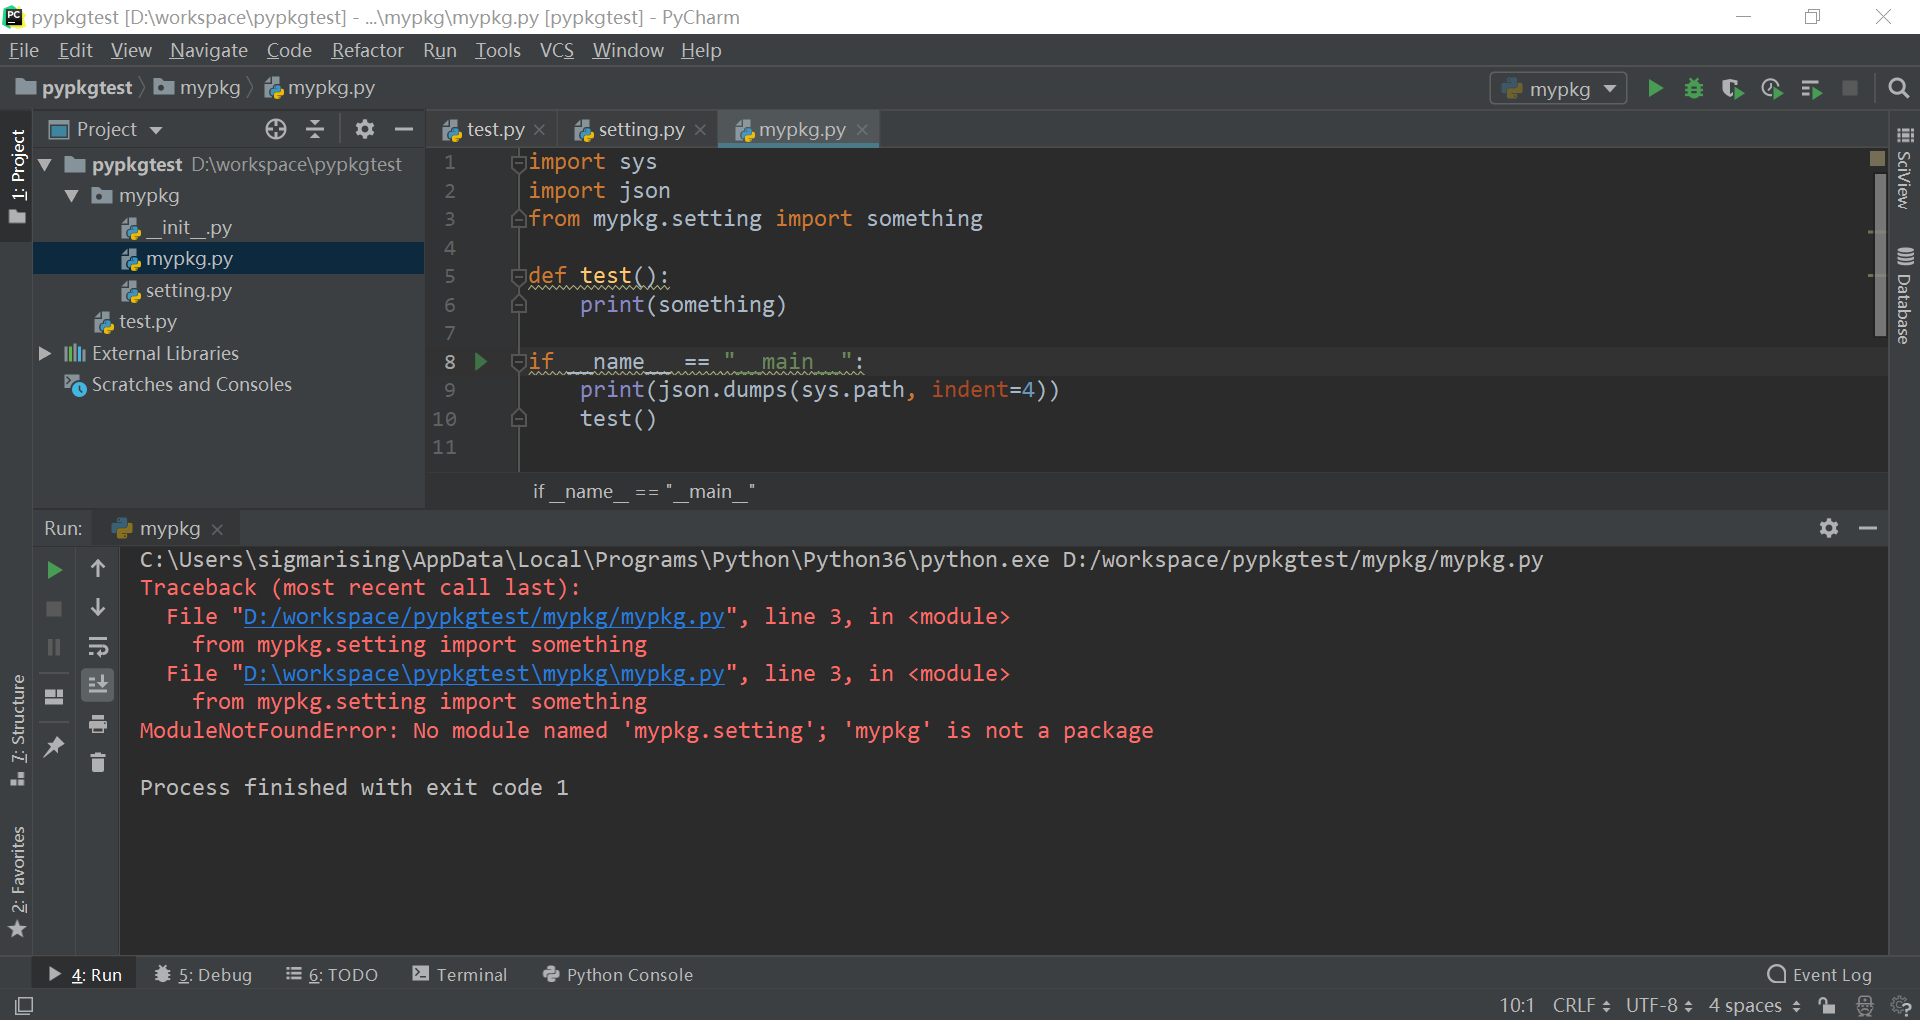Move down the stack trace
Screen dimensions: 1920x1020
click(x=98, y=608)
